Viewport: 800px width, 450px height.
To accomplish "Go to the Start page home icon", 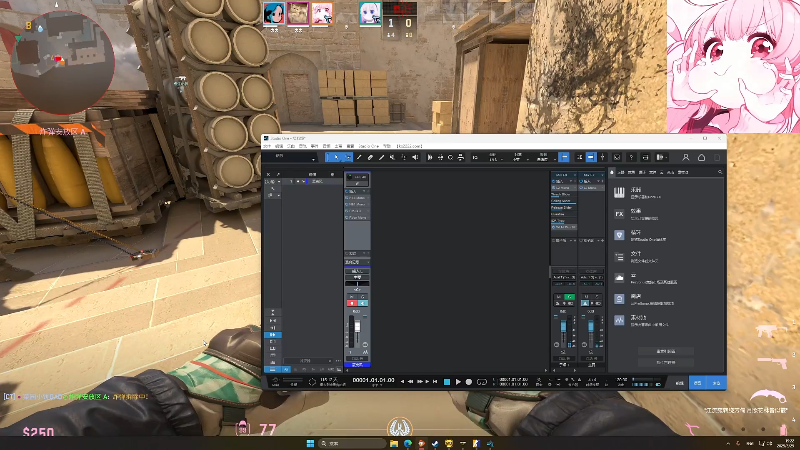I will (x=702, y=157).
